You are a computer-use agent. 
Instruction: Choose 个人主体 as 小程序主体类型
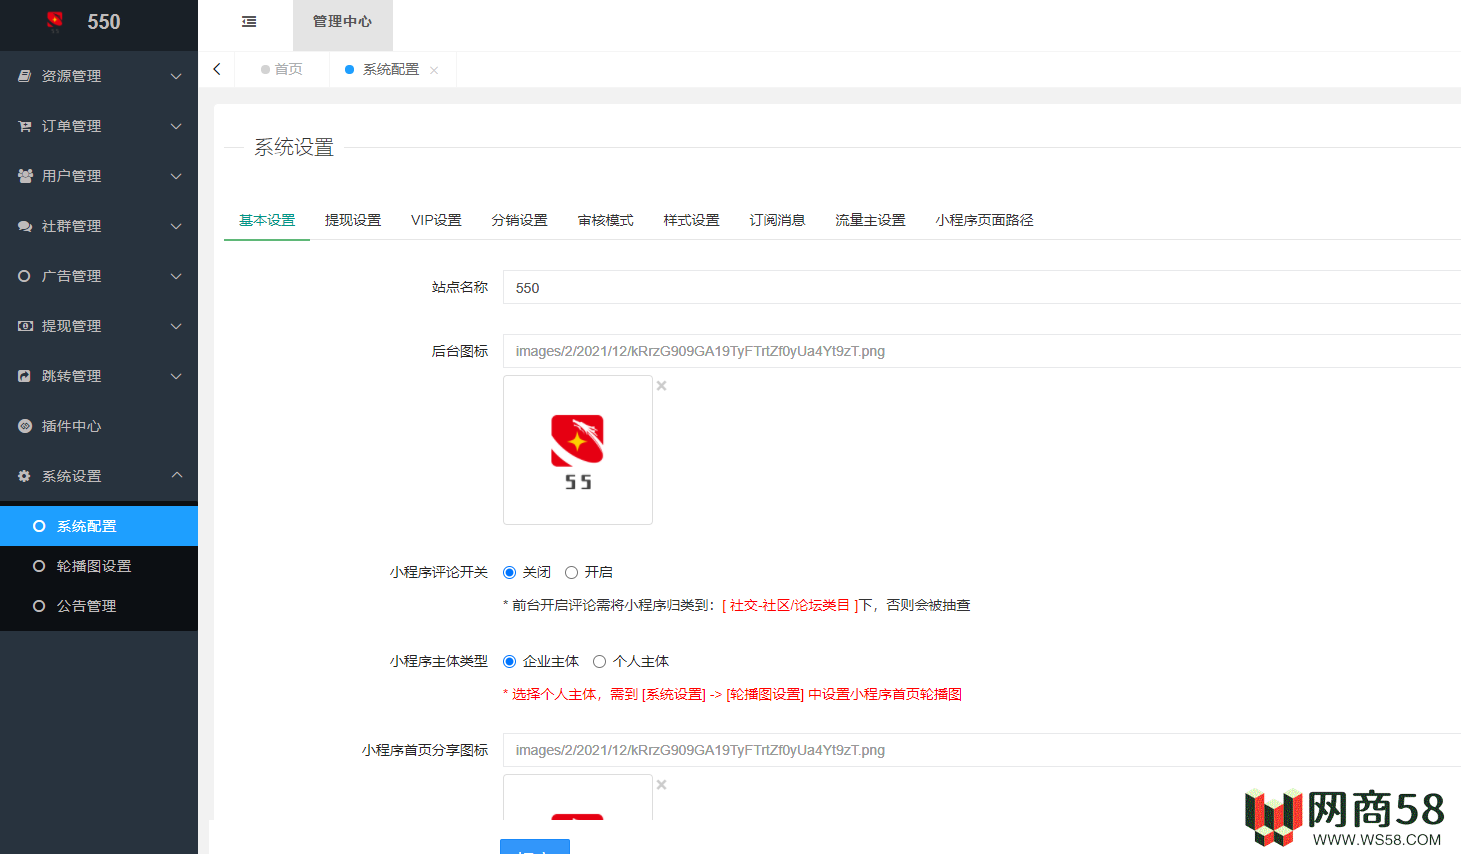tap(599, 661)
